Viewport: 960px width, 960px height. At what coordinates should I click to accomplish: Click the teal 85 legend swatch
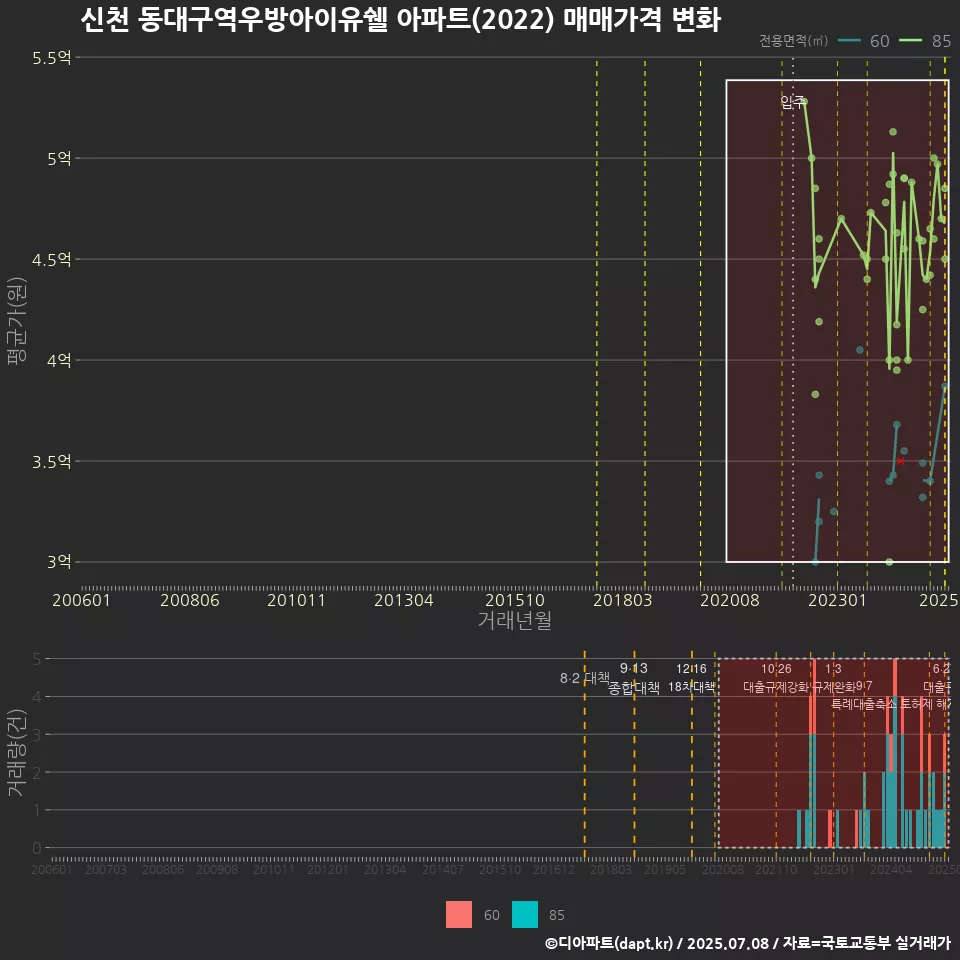[x=525, y=914]
